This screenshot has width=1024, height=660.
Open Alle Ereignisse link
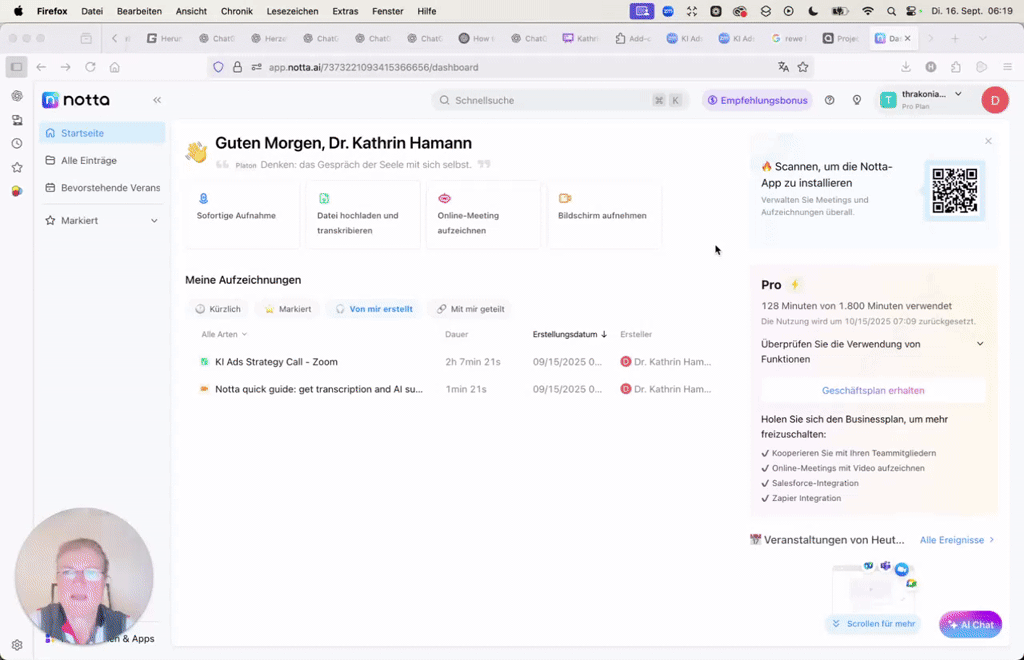click(957, 540)
